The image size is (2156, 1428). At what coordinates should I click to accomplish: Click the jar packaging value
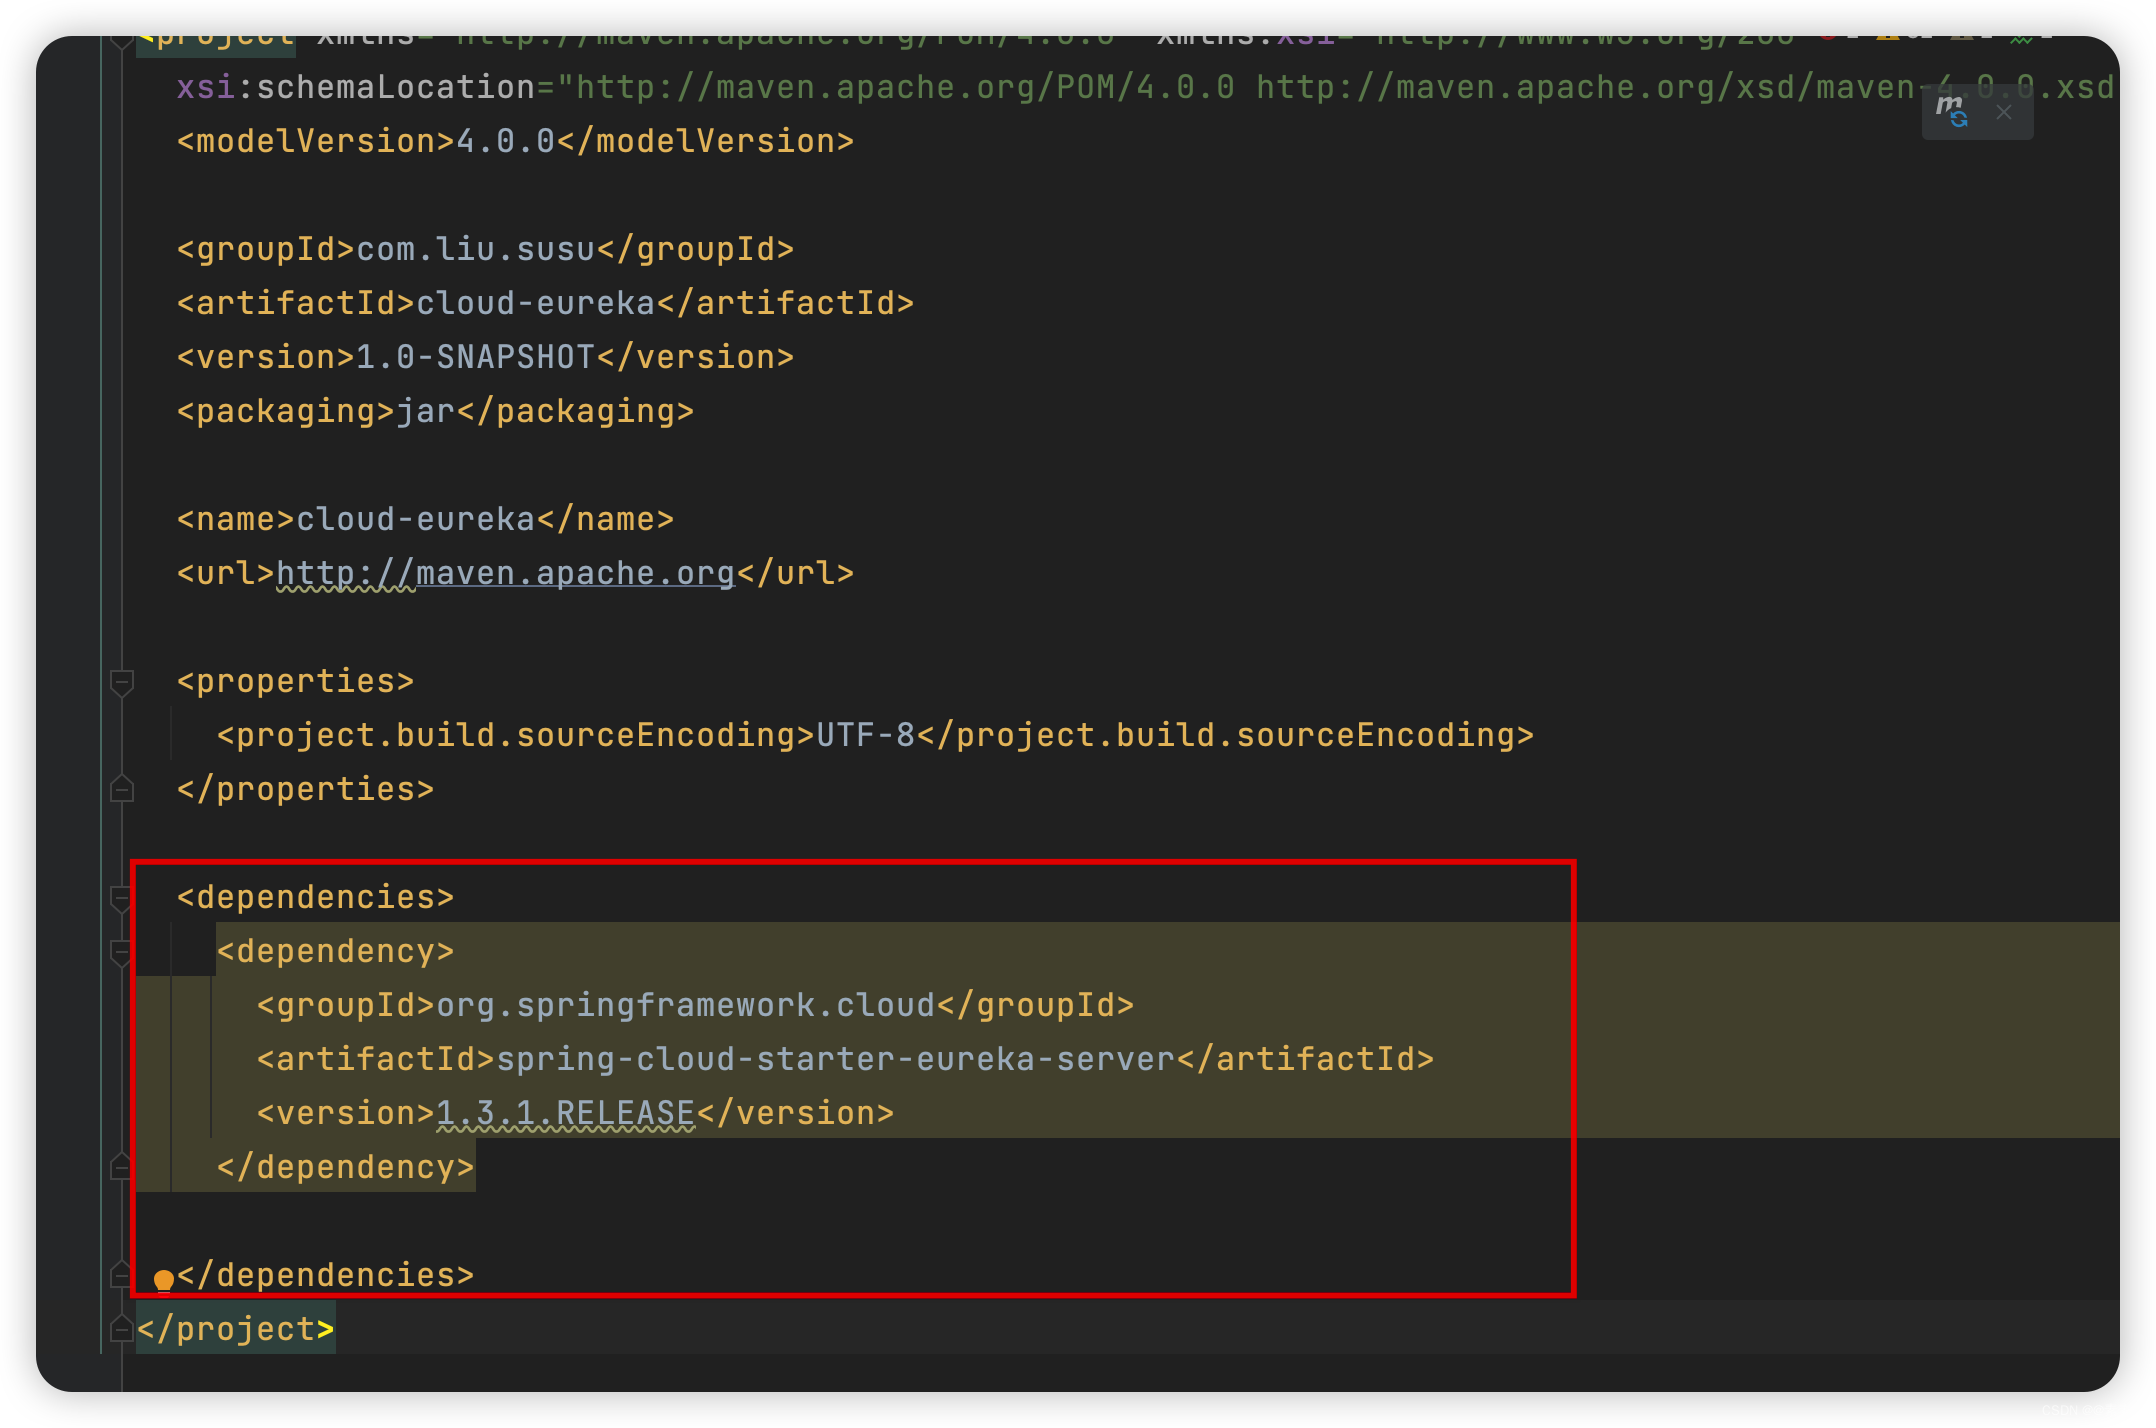(x=426, y=411)
